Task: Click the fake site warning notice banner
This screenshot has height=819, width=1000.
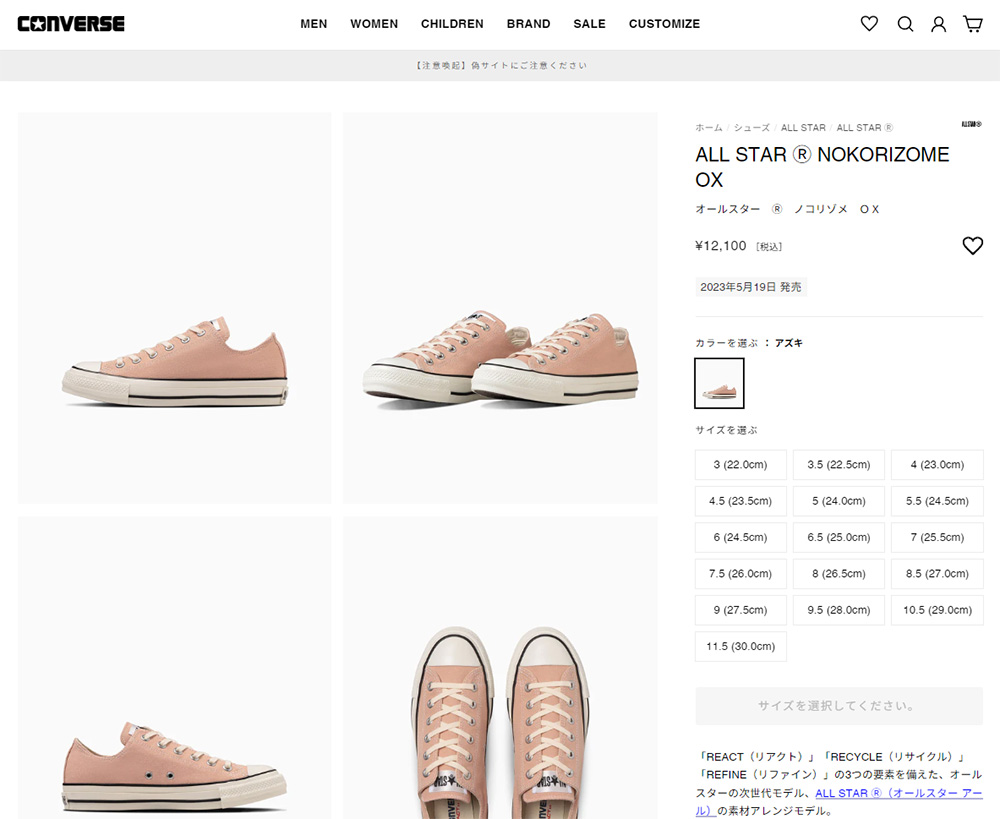Action: (x=500, y=66)
